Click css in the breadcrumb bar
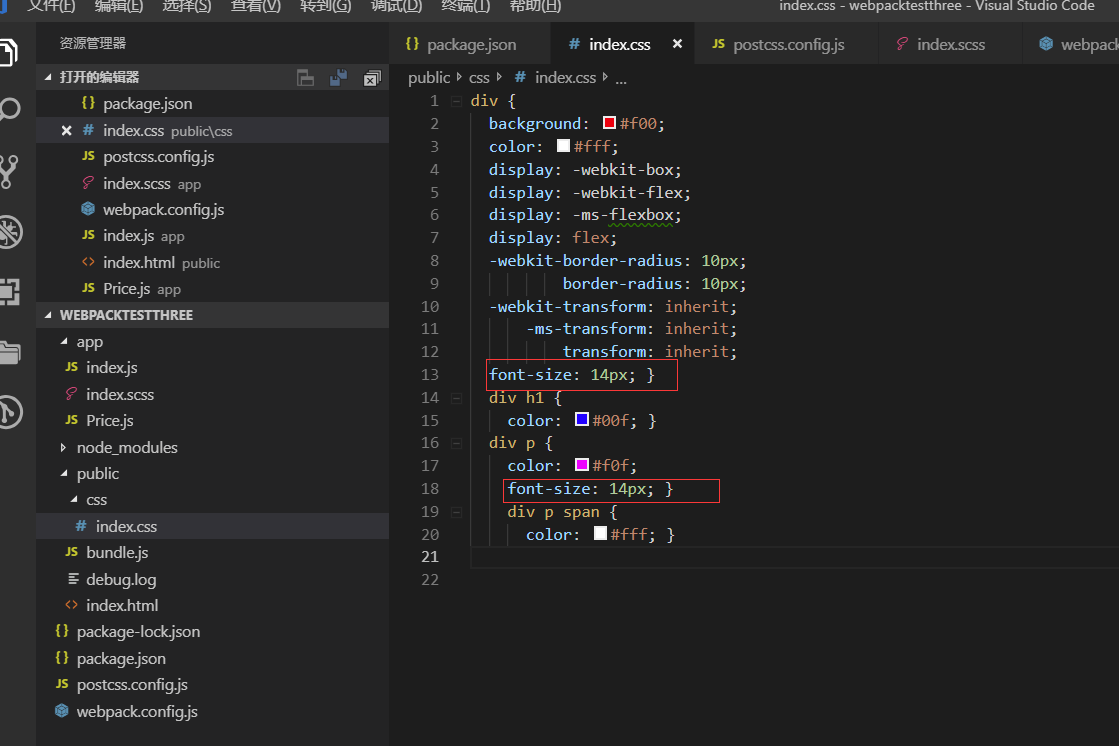The image size is (1119, 746). pos(479,77)
